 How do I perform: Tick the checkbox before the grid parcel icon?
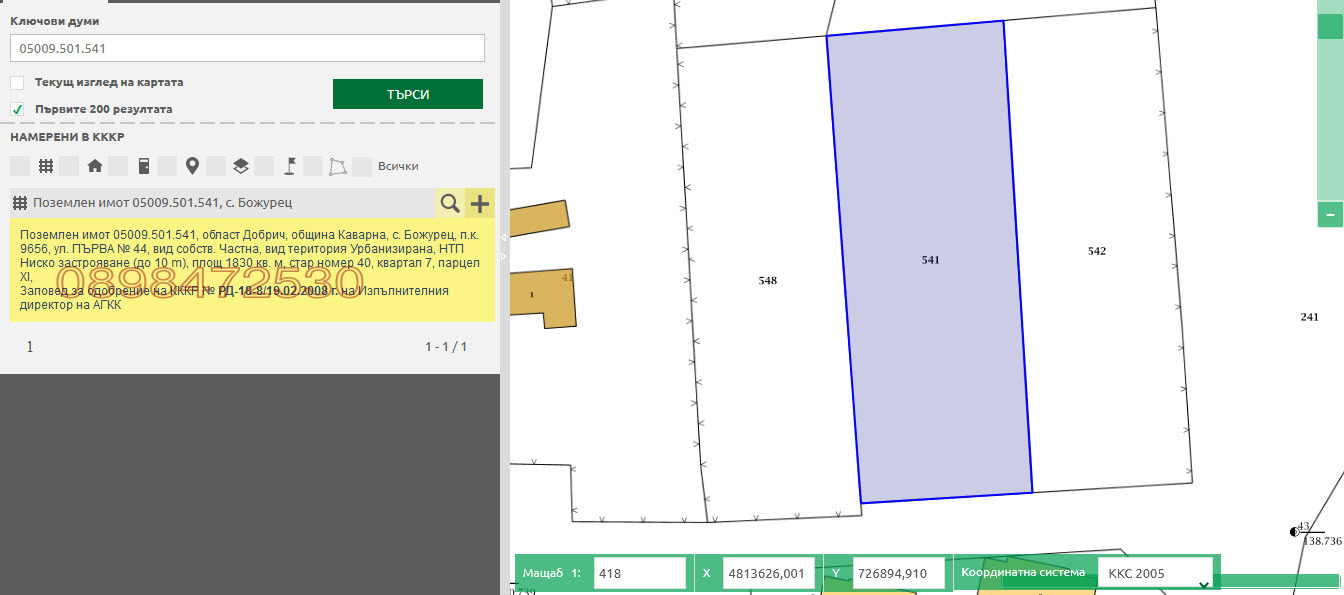20,166
